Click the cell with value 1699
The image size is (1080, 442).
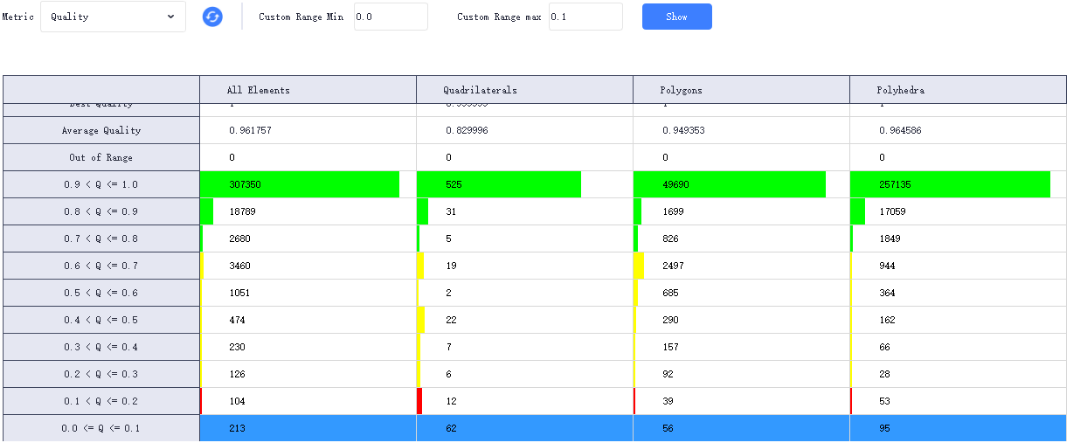741,211
